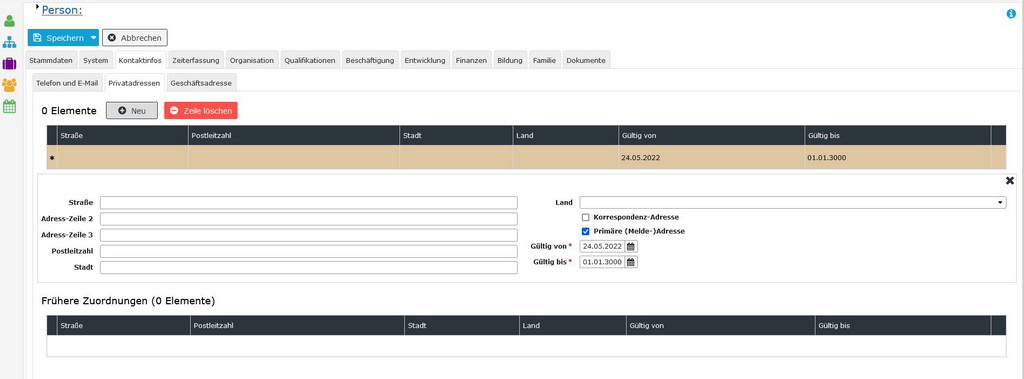The image size is (1024, 379).
Task: Click into Adress-Zeile 2 field
Action: 308,219
